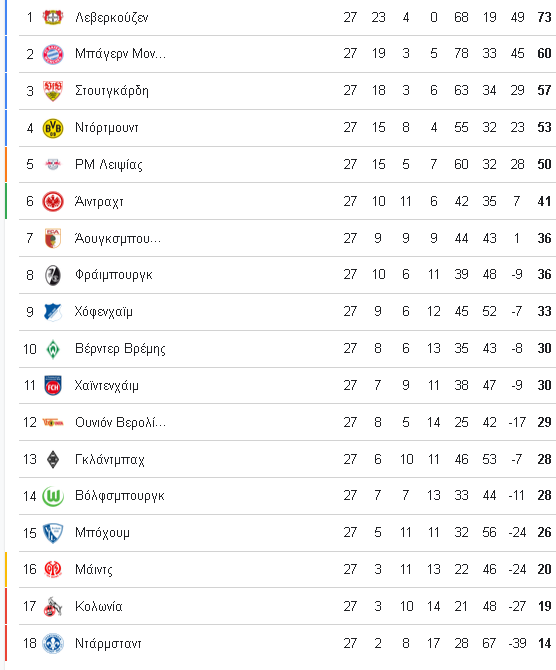Click the Mainz 05 red logo
This screenshot has width=556, height=670.
tap(53, 570)
